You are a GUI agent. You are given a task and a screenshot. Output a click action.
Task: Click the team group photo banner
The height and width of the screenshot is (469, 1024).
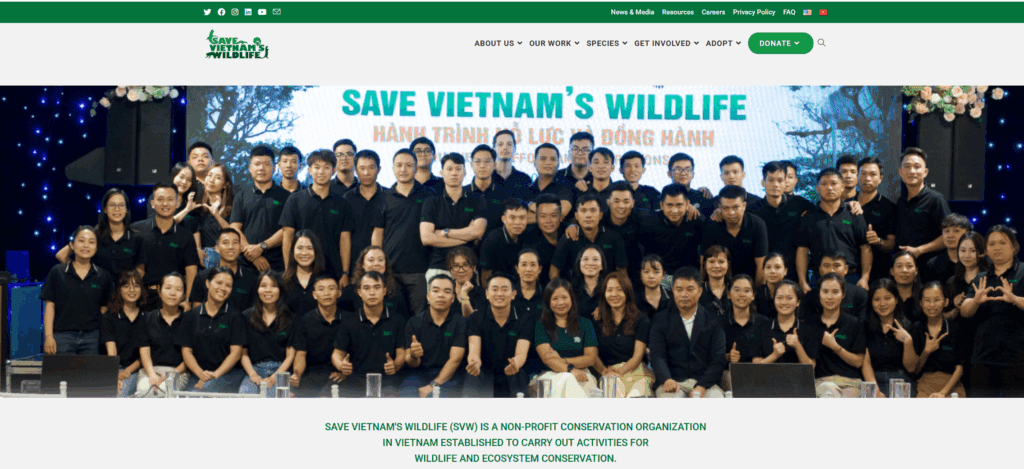pyautogui.click(x=512, y=242)
